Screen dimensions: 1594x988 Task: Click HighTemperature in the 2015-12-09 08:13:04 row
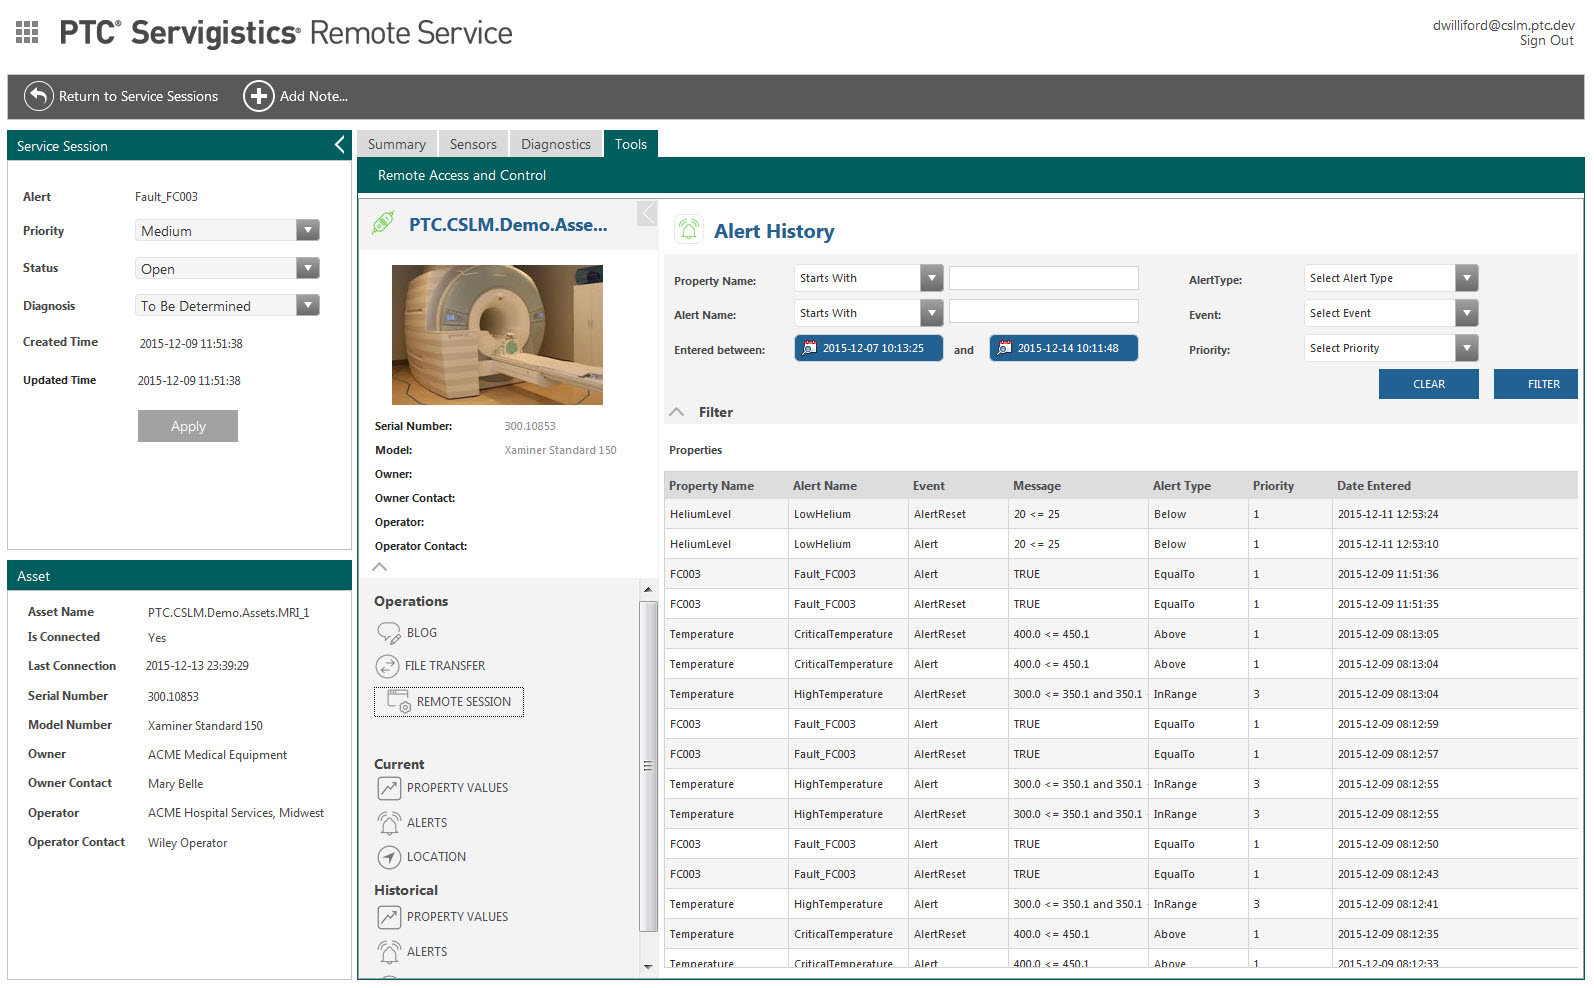(838, 694)
